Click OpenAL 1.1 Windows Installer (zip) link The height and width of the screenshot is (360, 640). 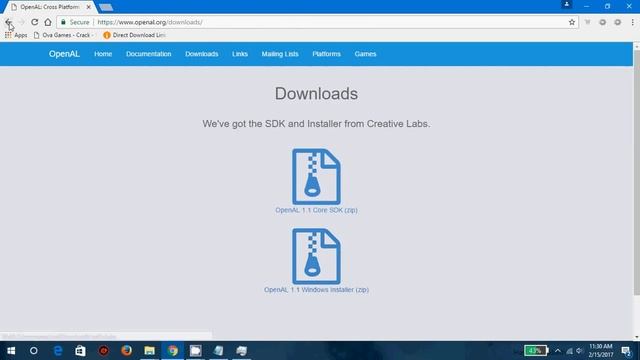(x=316, y=290)
